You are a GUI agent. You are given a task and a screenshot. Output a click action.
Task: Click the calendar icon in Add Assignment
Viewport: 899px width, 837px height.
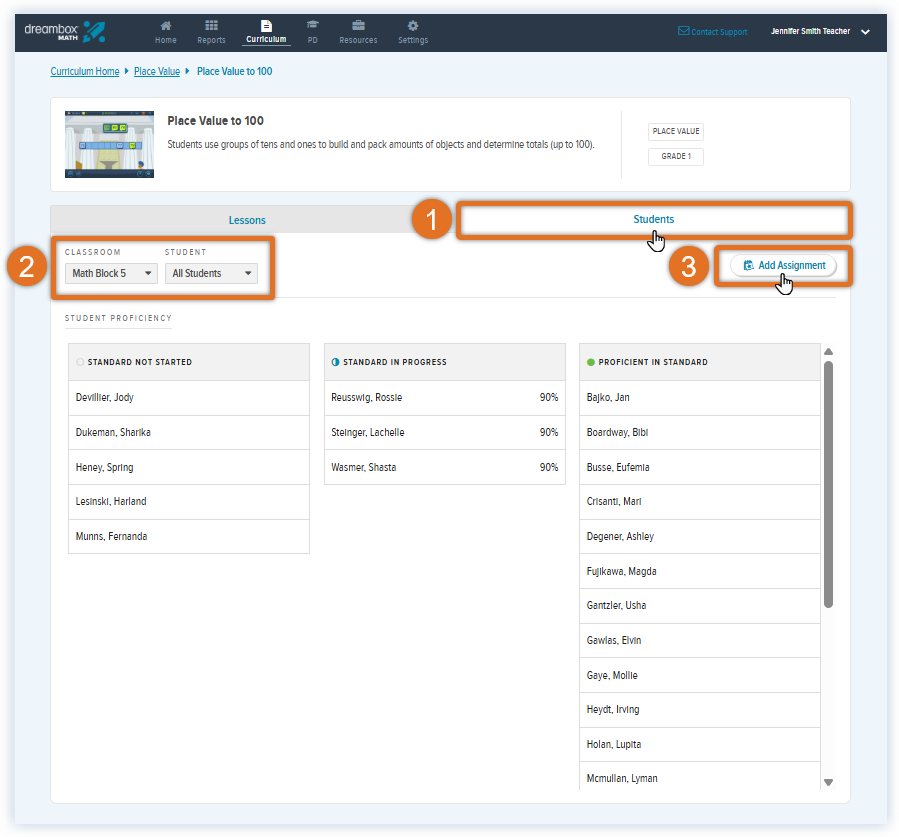[748, 265]
